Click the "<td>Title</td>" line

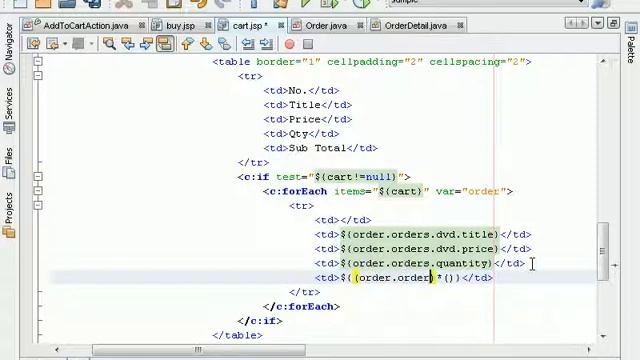pyautogui.click(x=308, y=105)
